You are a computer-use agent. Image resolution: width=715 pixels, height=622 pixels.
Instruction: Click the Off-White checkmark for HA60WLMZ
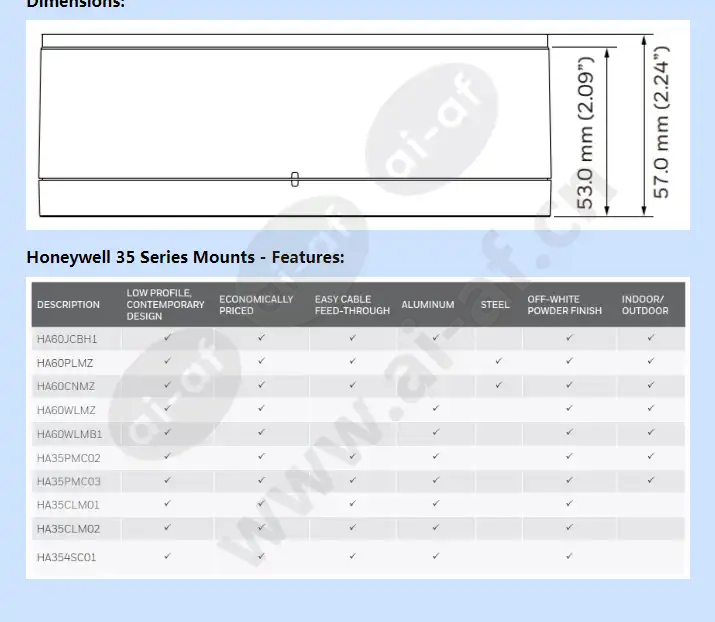(x=569, y=408)
